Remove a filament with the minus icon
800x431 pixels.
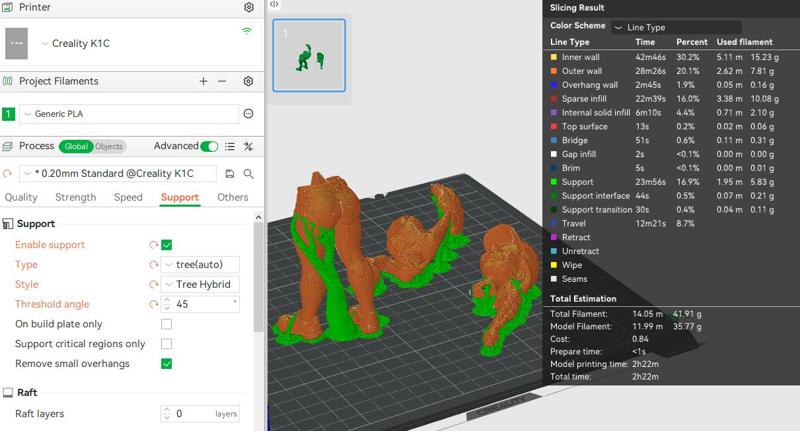click(222, 81)
